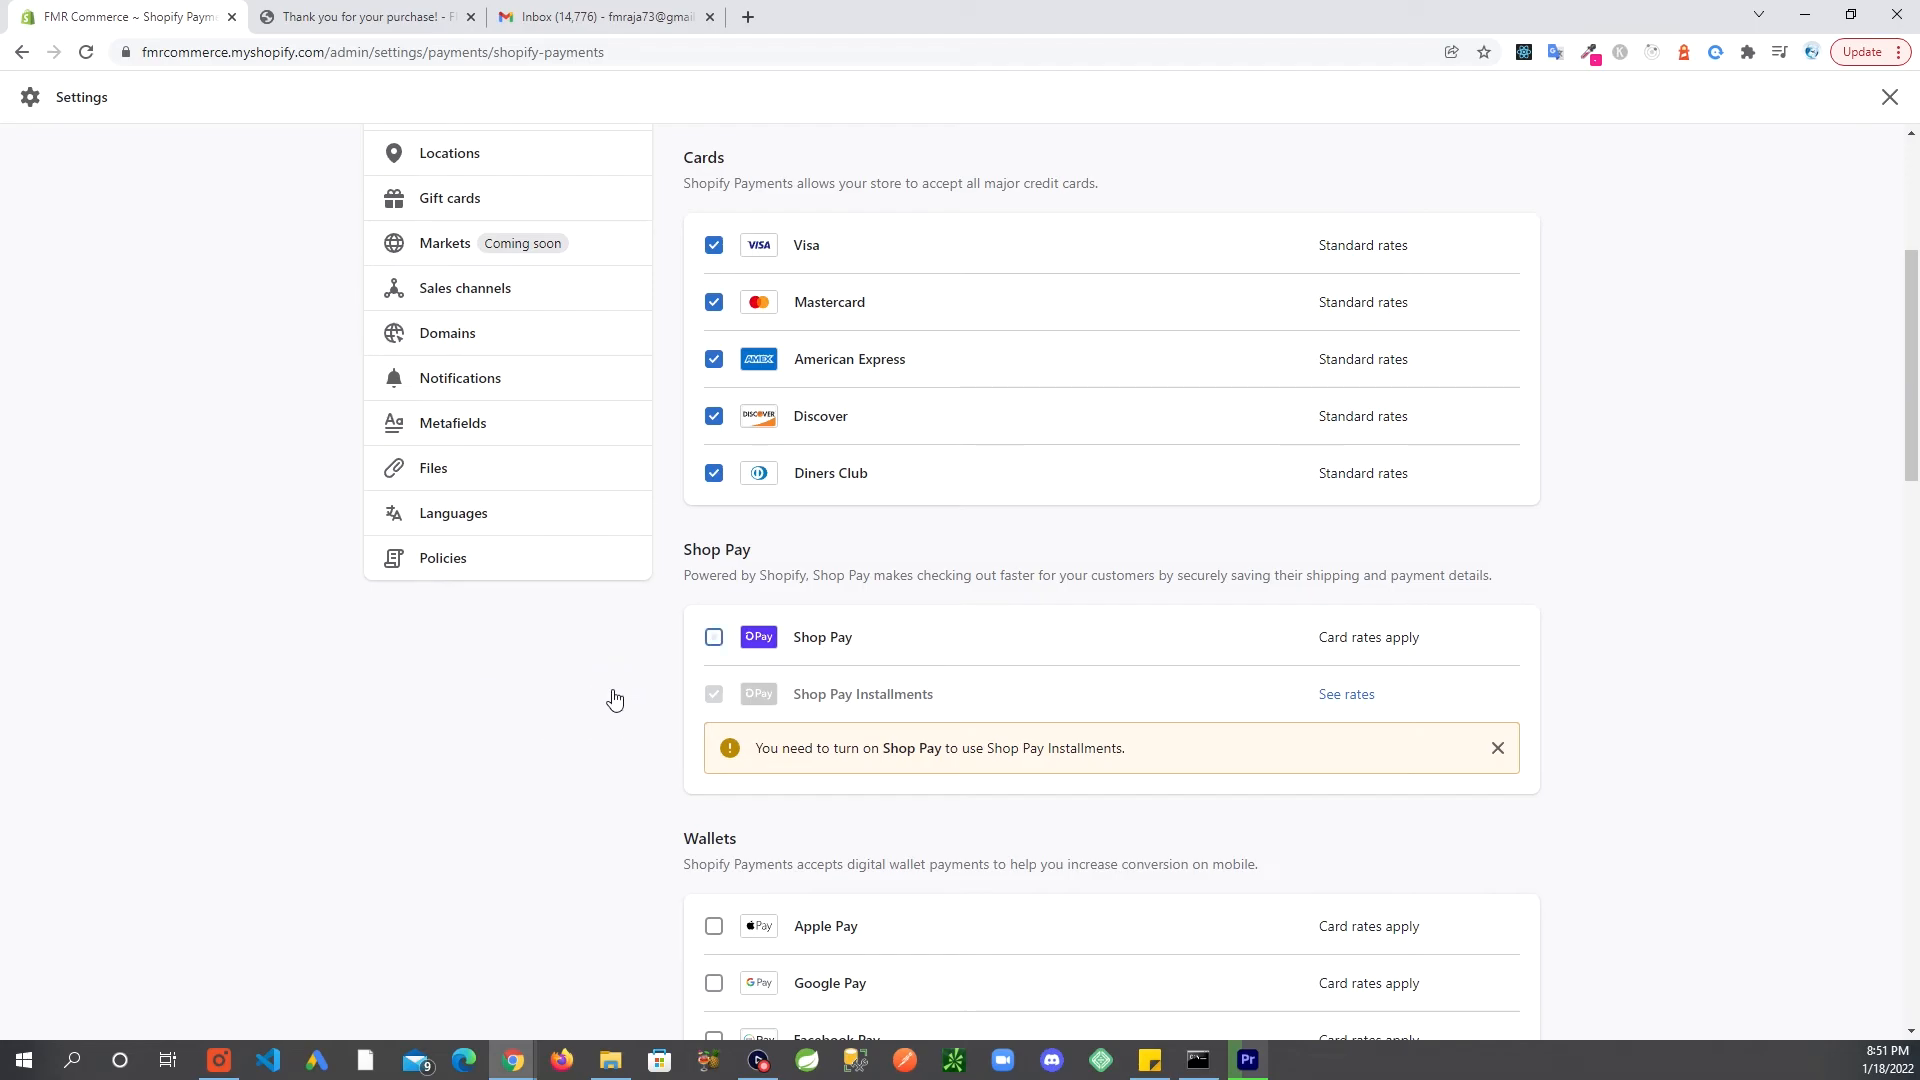The image size is (1920, 1080).
Task: Open Languages settings
Action: click(508, 513)
